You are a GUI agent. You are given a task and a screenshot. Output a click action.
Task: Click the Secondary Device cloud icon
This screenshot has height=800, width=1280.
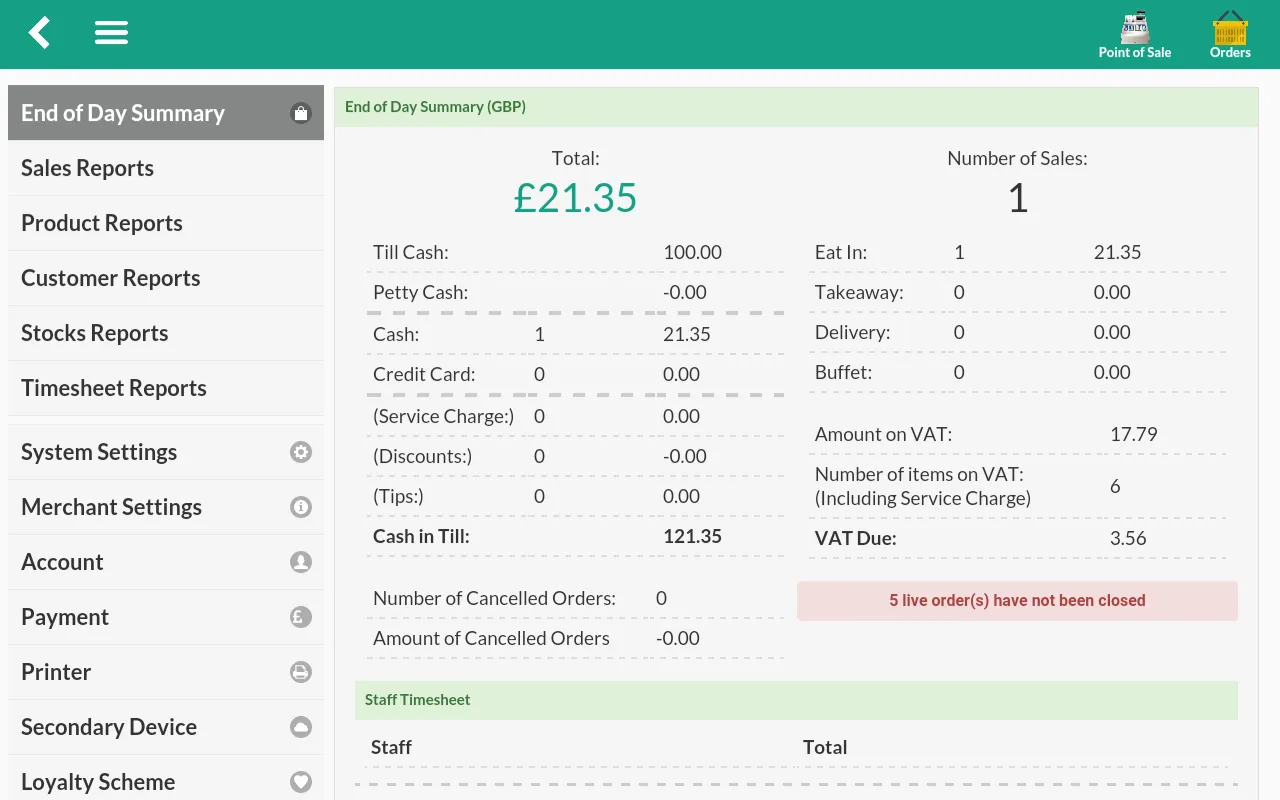click(x=301, y=727)
